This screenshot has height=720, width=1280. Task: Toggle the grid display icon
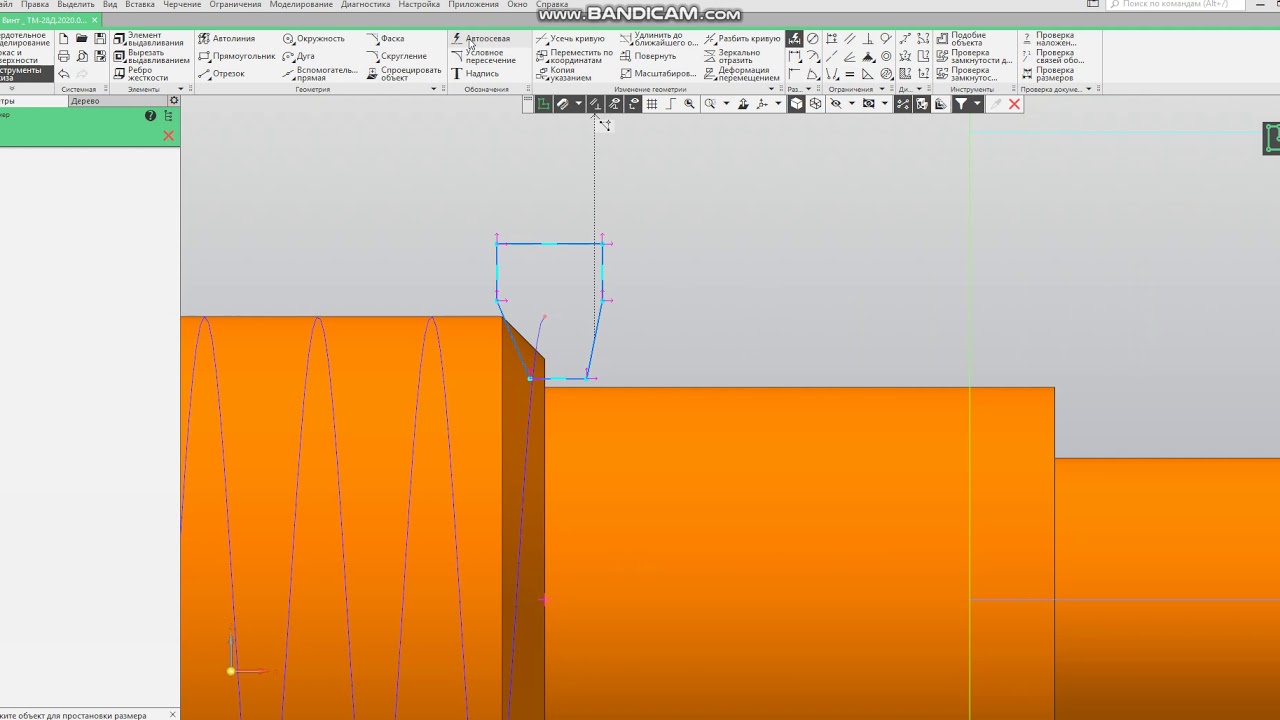tap(652, 104)
